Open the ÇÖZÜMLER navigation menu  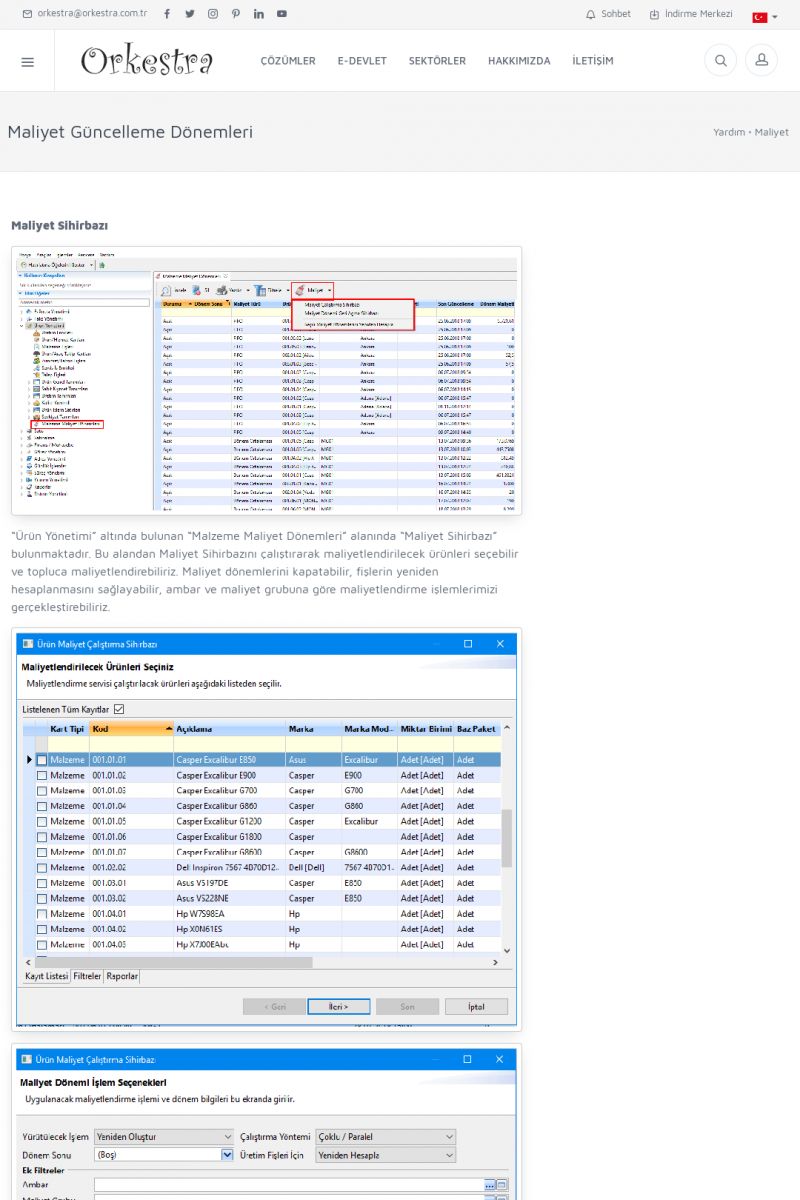(x=288, y=61)
